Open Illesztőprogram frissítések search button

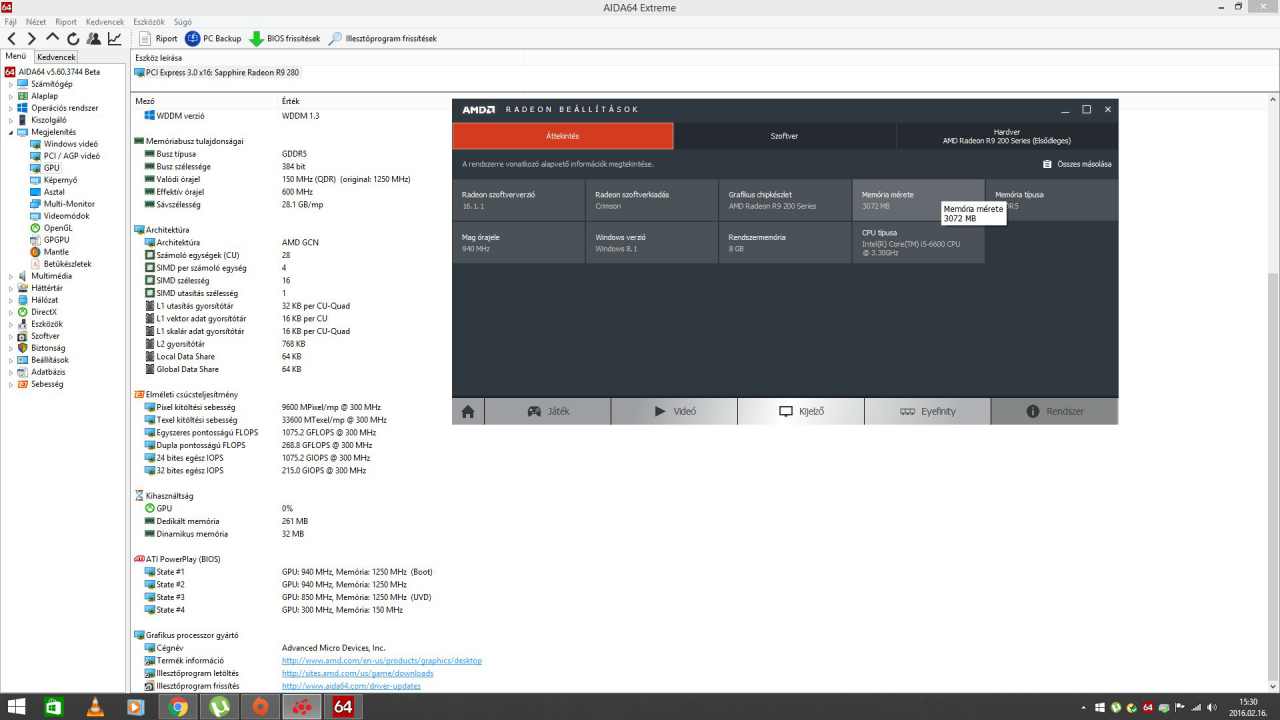click(383, 38)
